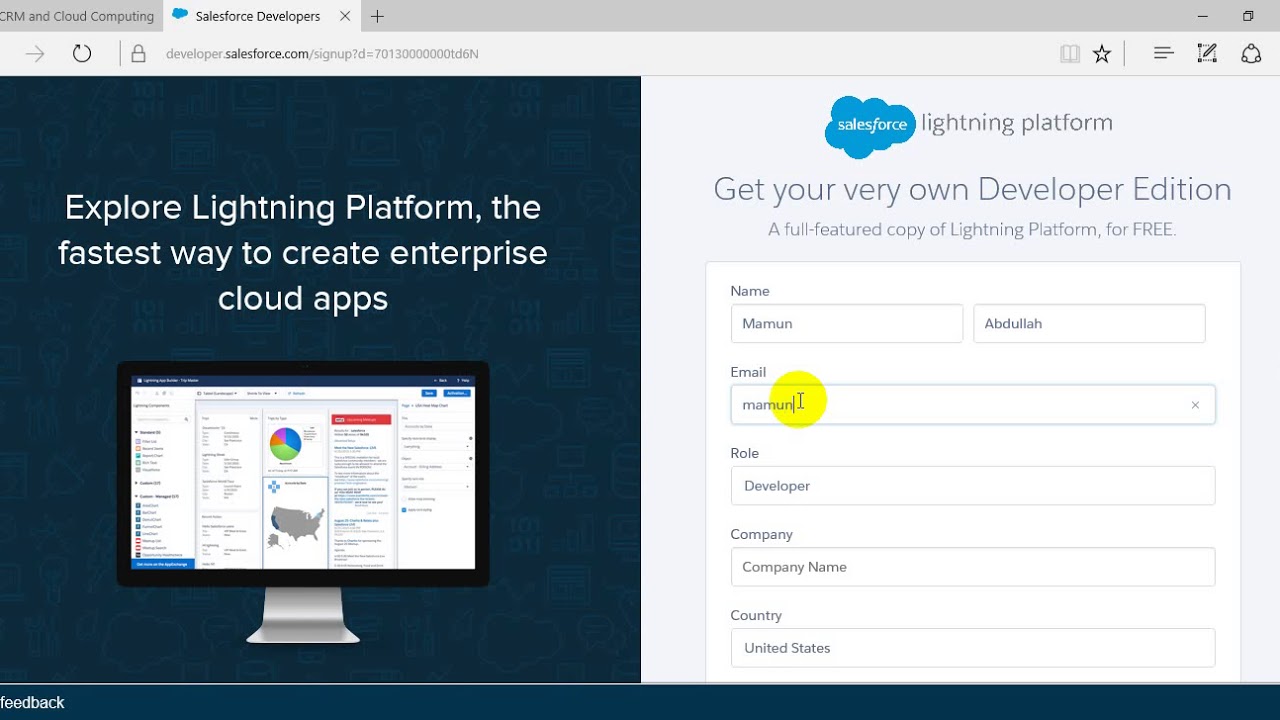Clear the Email field with X
The height and width of the screenshot is (720, 1280).
[1195, 405]
